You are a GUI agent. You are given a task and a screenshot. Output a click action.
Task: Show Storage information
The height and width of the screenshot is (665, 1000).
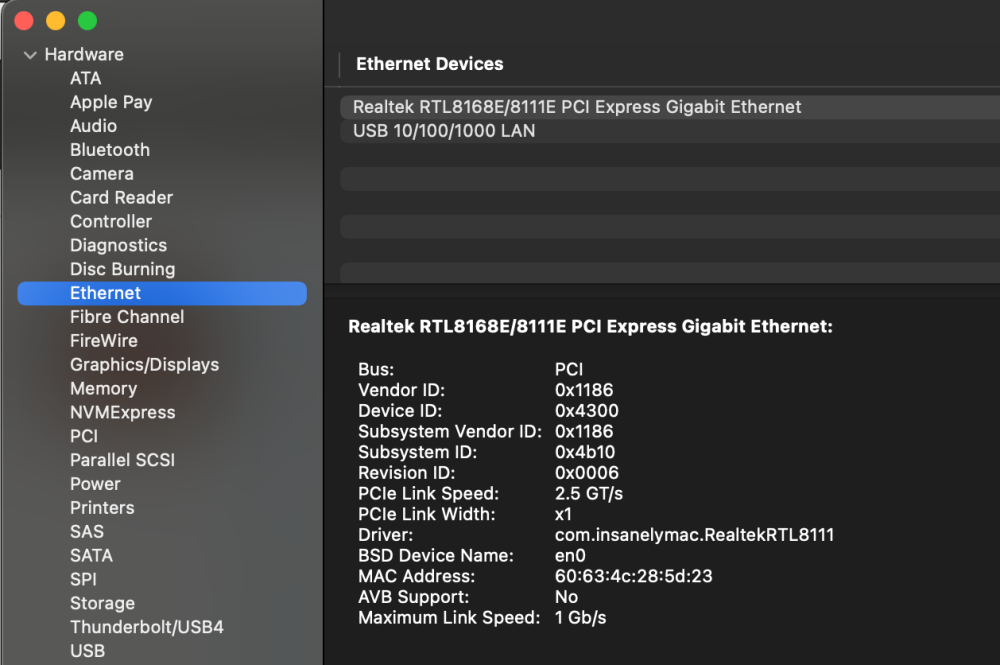(102, 603)
